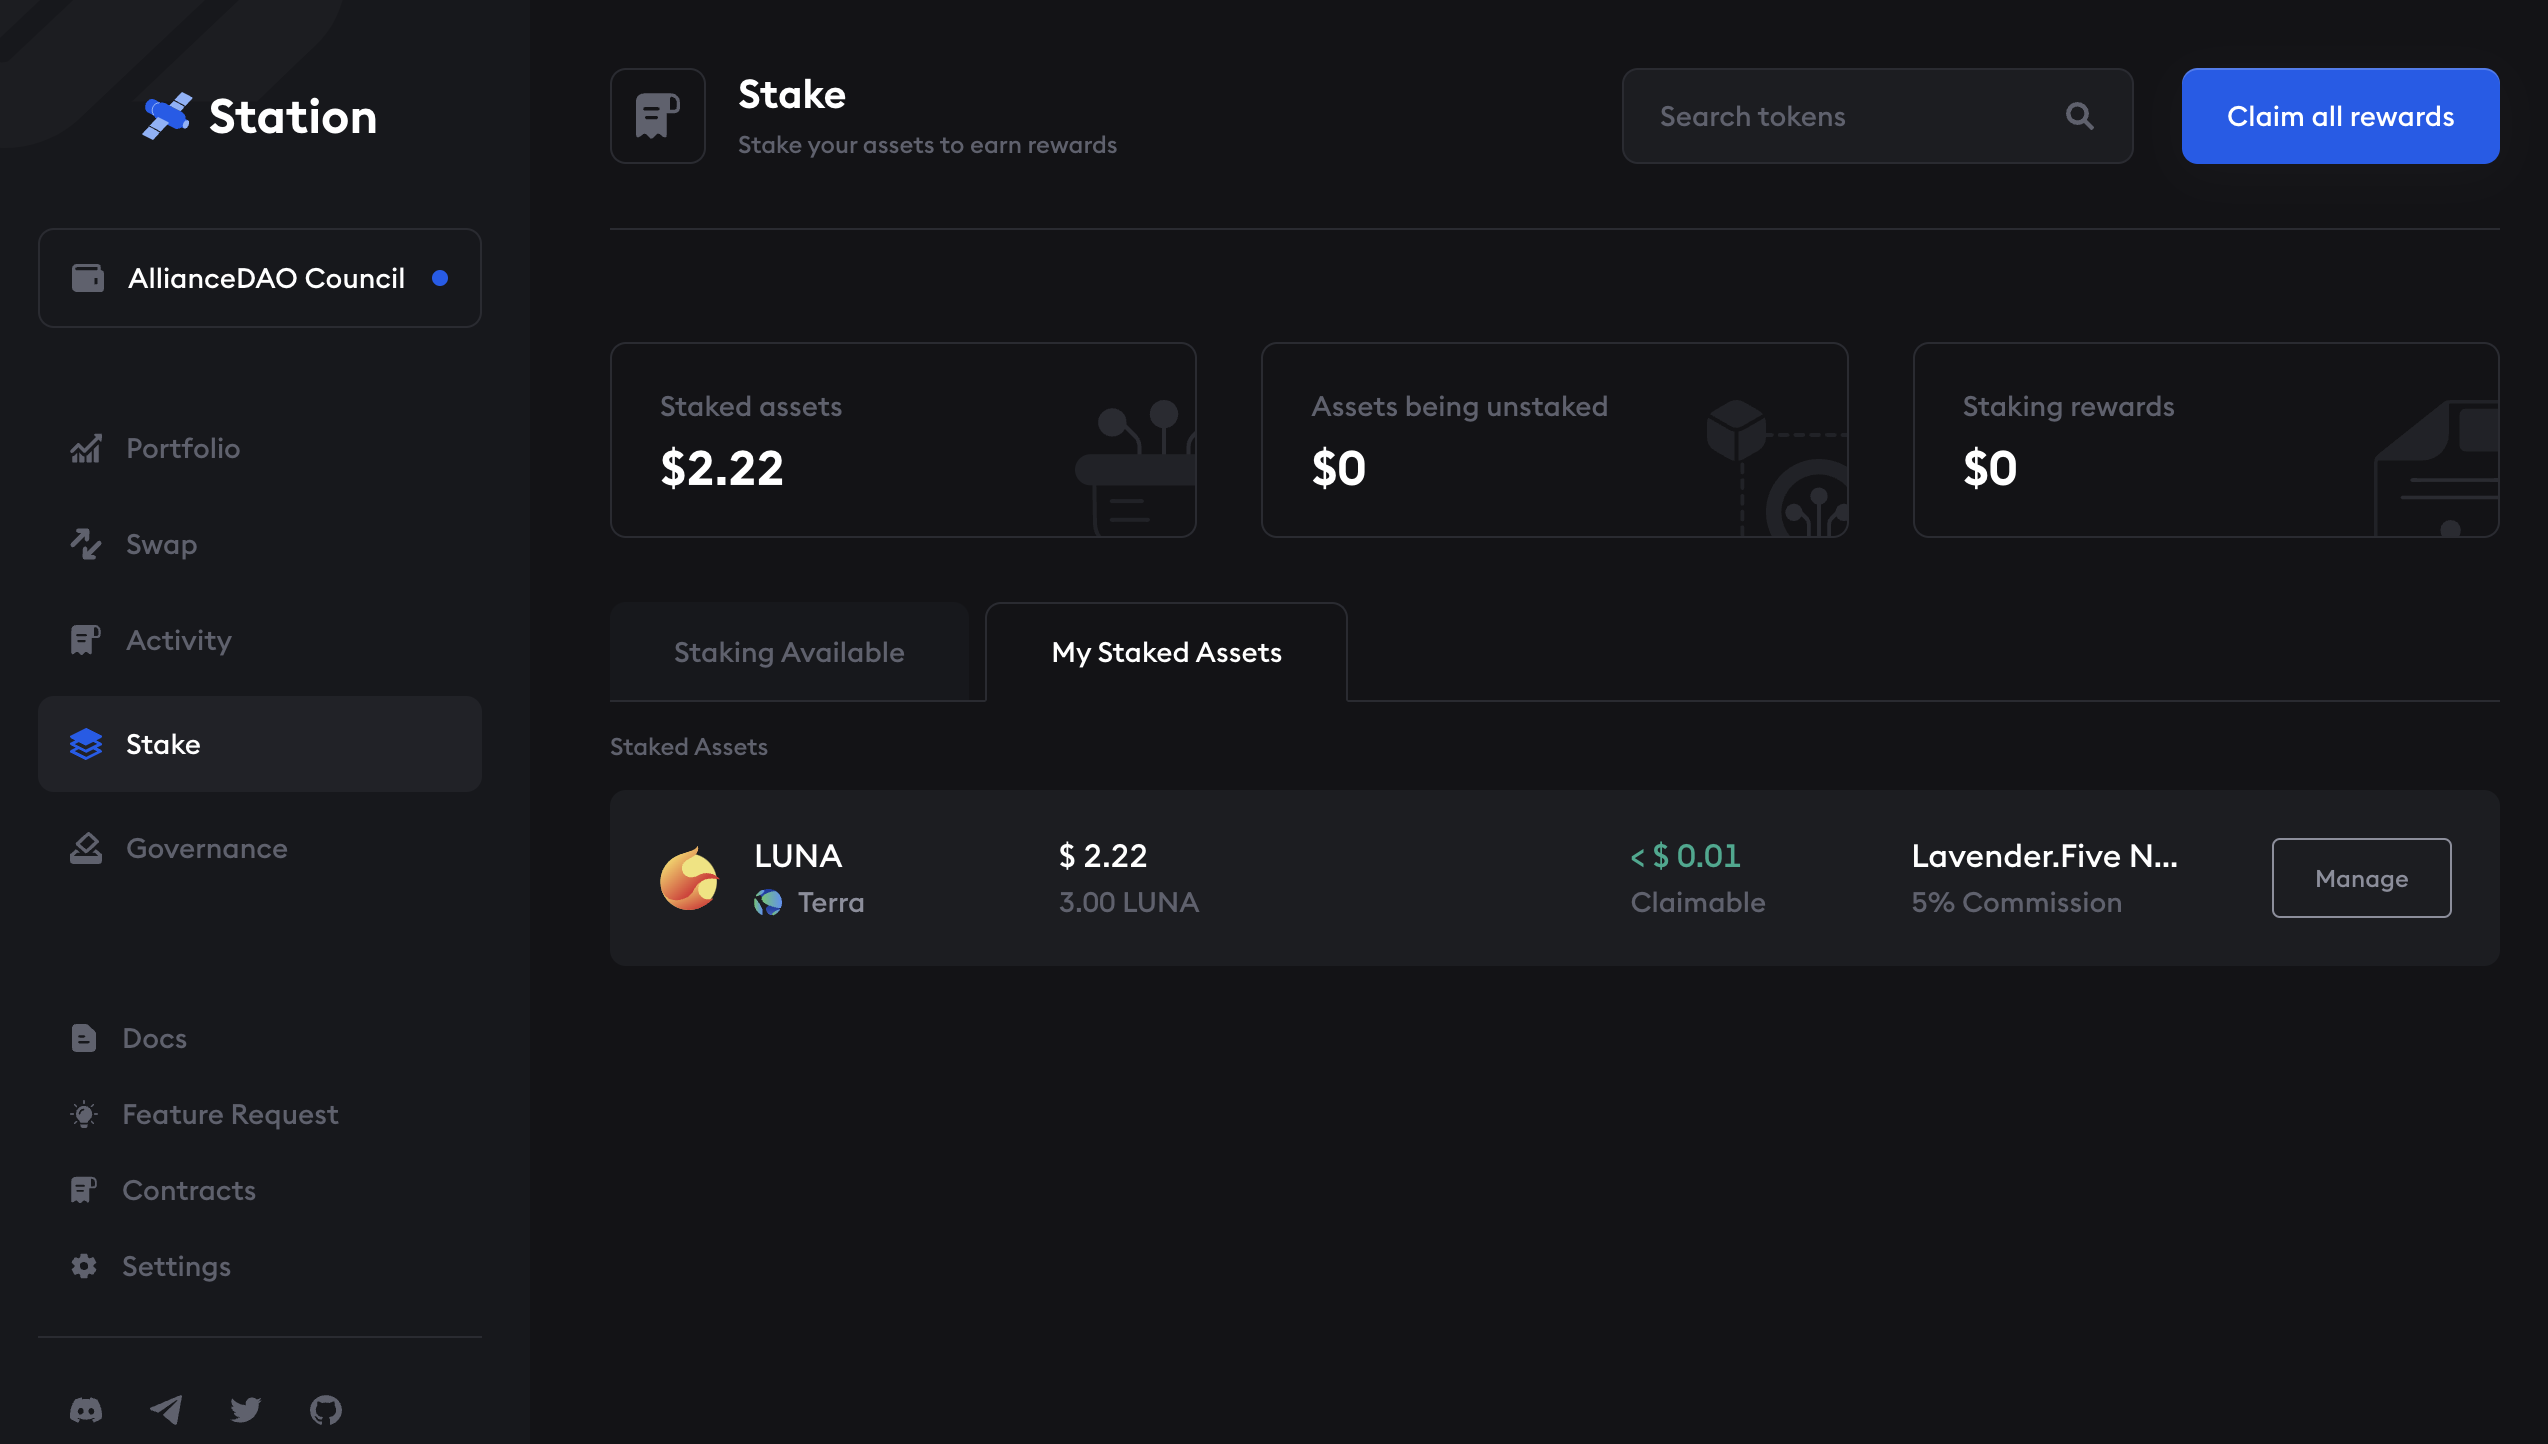2548x1444 pixels.
Task: Open the Discord link icon
Action: click(86, 1409)
